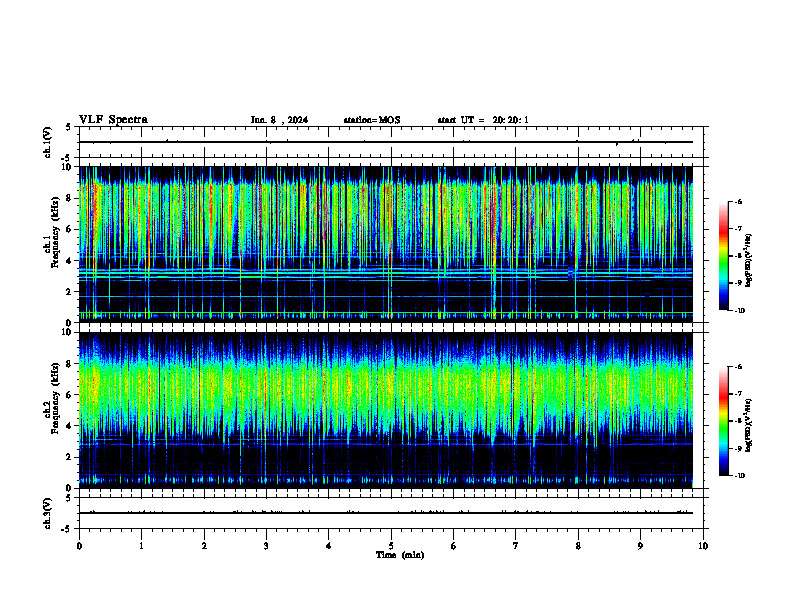Click the "-6" label on ch.2 color bar

[738, 367]
